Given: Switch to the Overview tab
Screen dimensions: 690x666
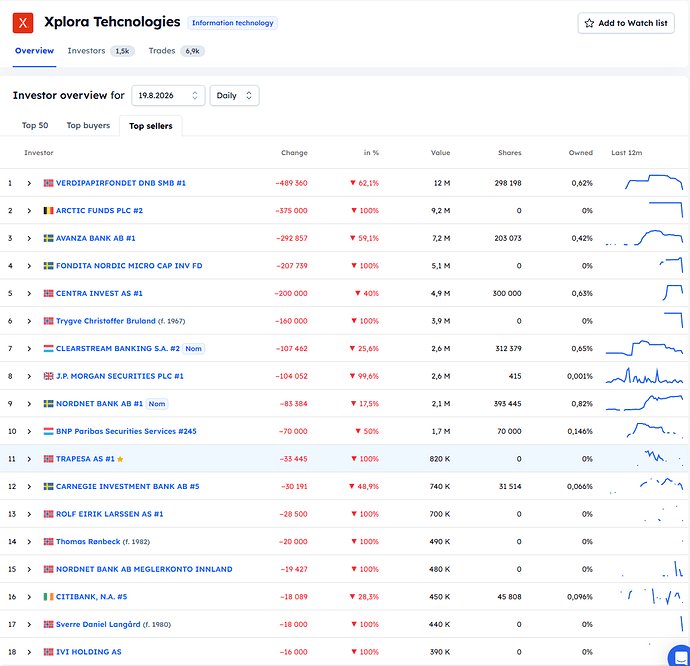Looking at the screenshot, I should coord(34,51).
